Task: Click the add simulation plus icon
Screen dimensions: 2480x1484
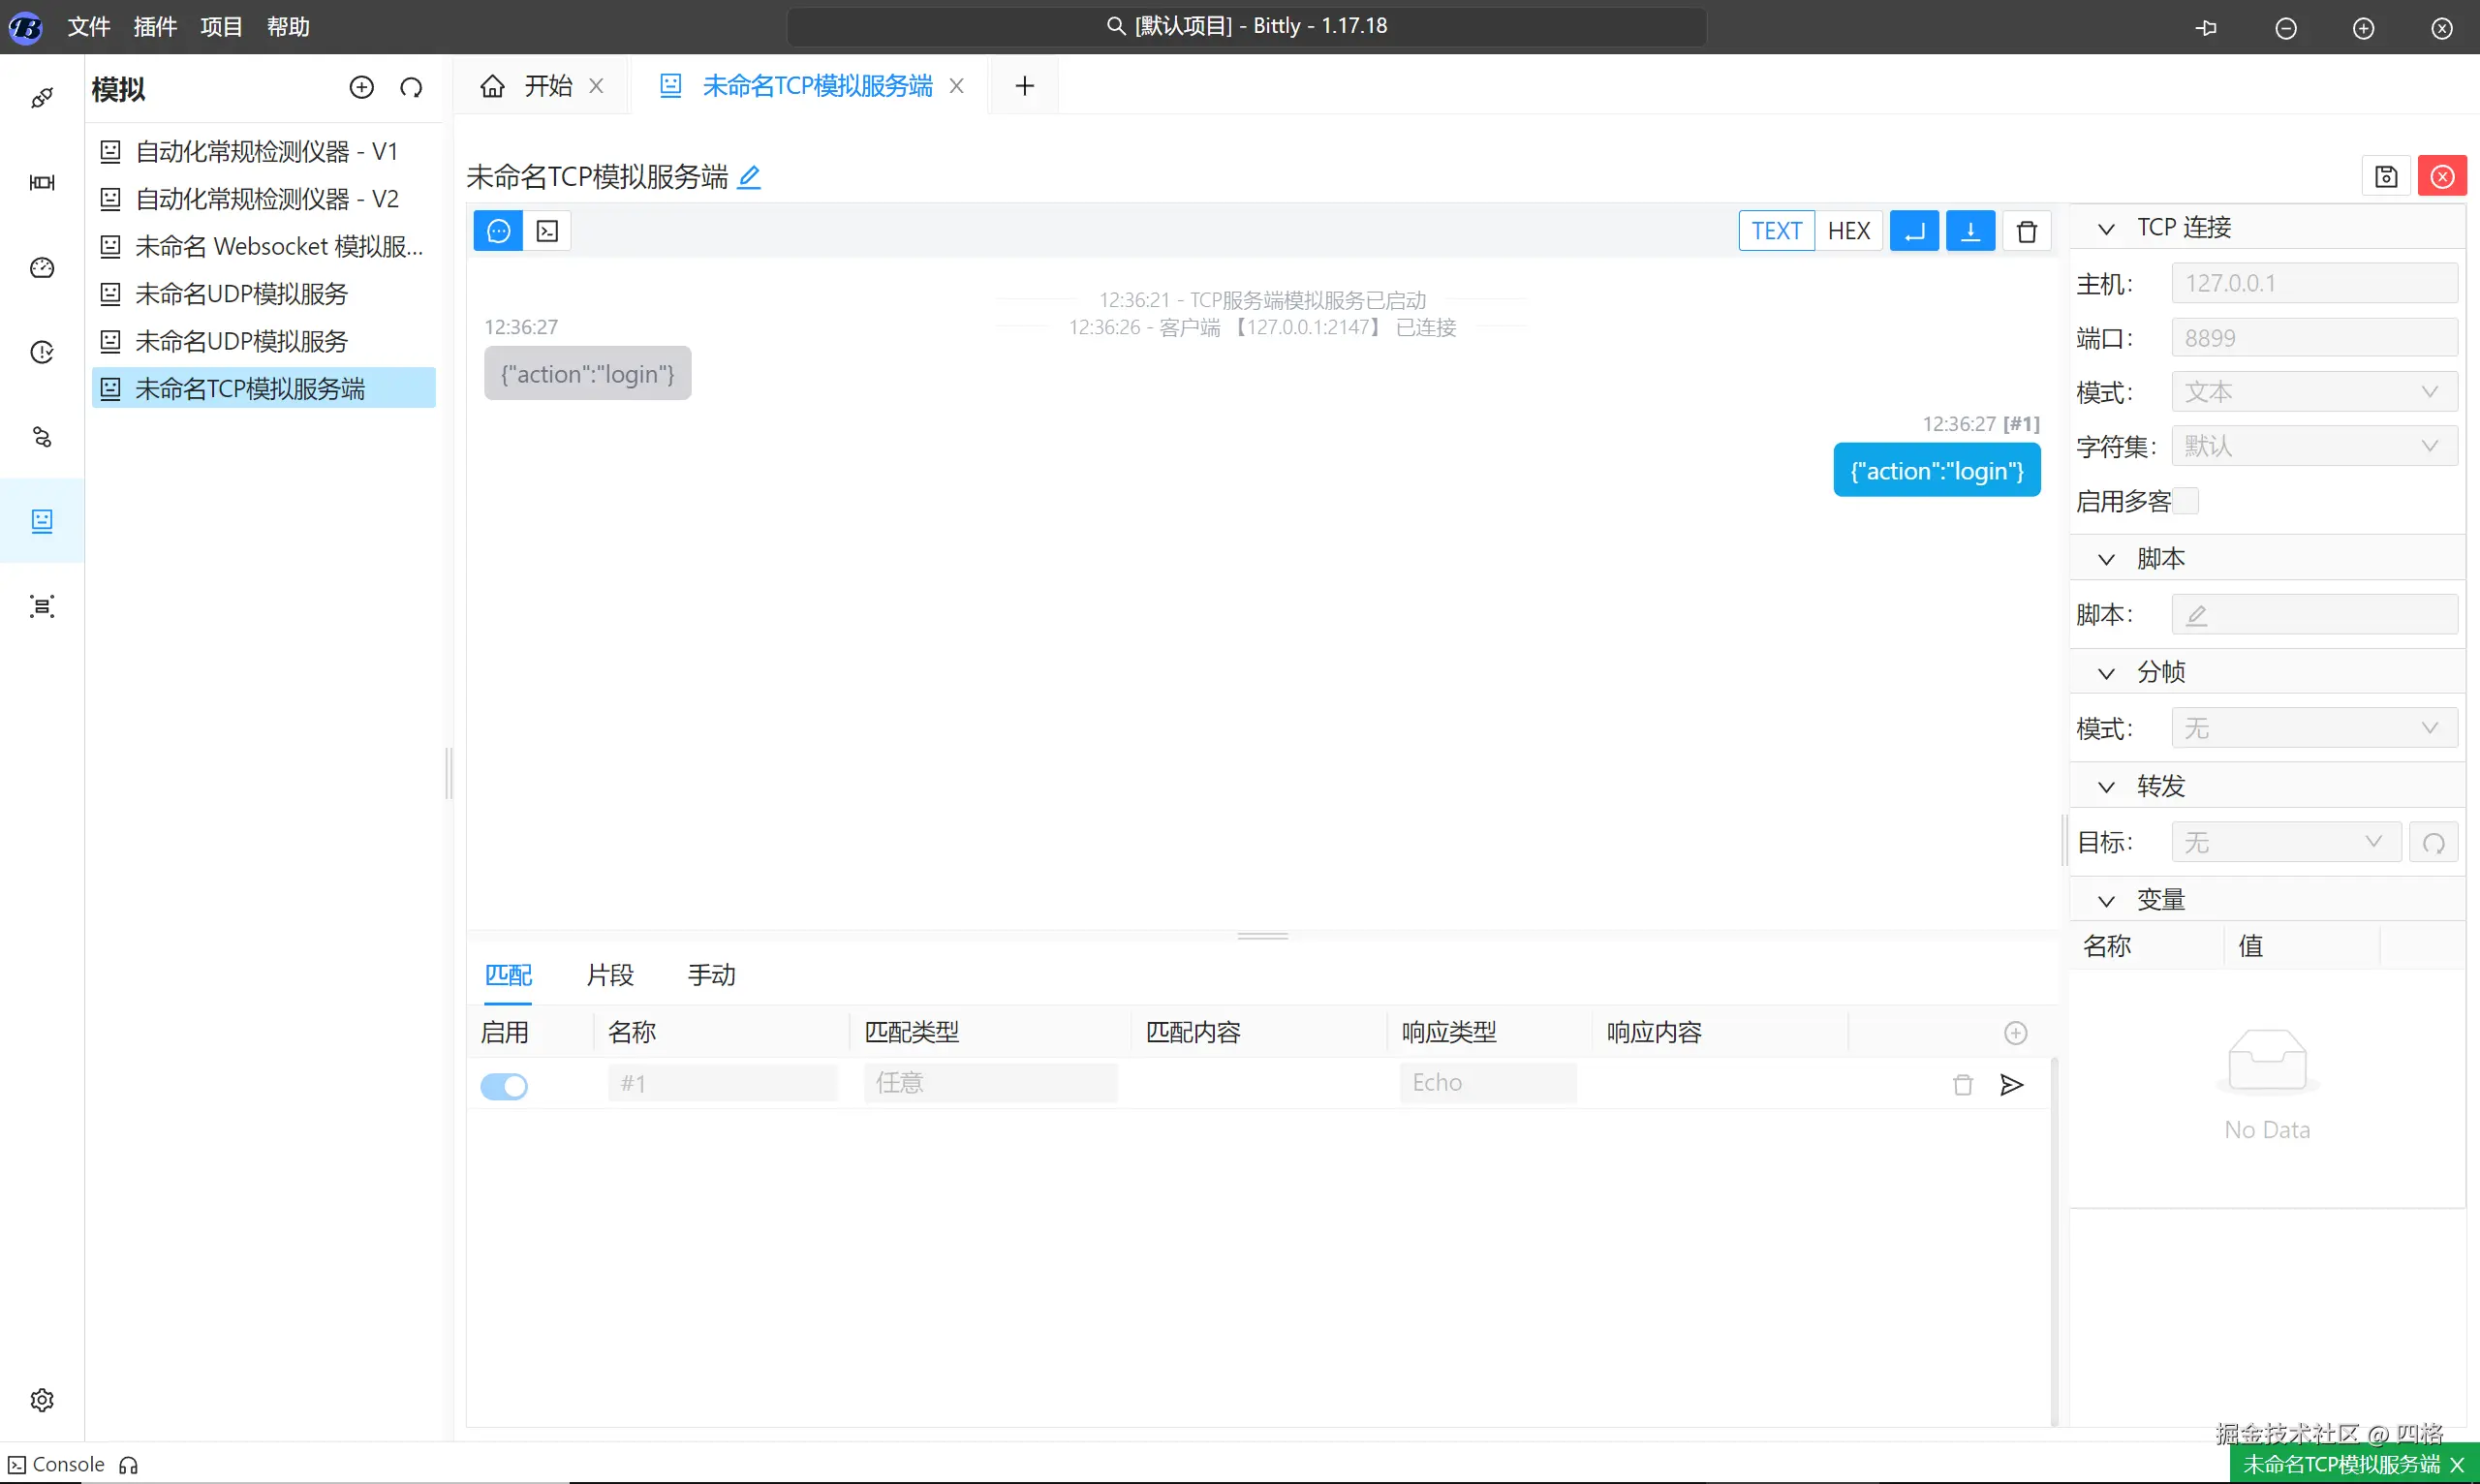Action: [361, 88]
